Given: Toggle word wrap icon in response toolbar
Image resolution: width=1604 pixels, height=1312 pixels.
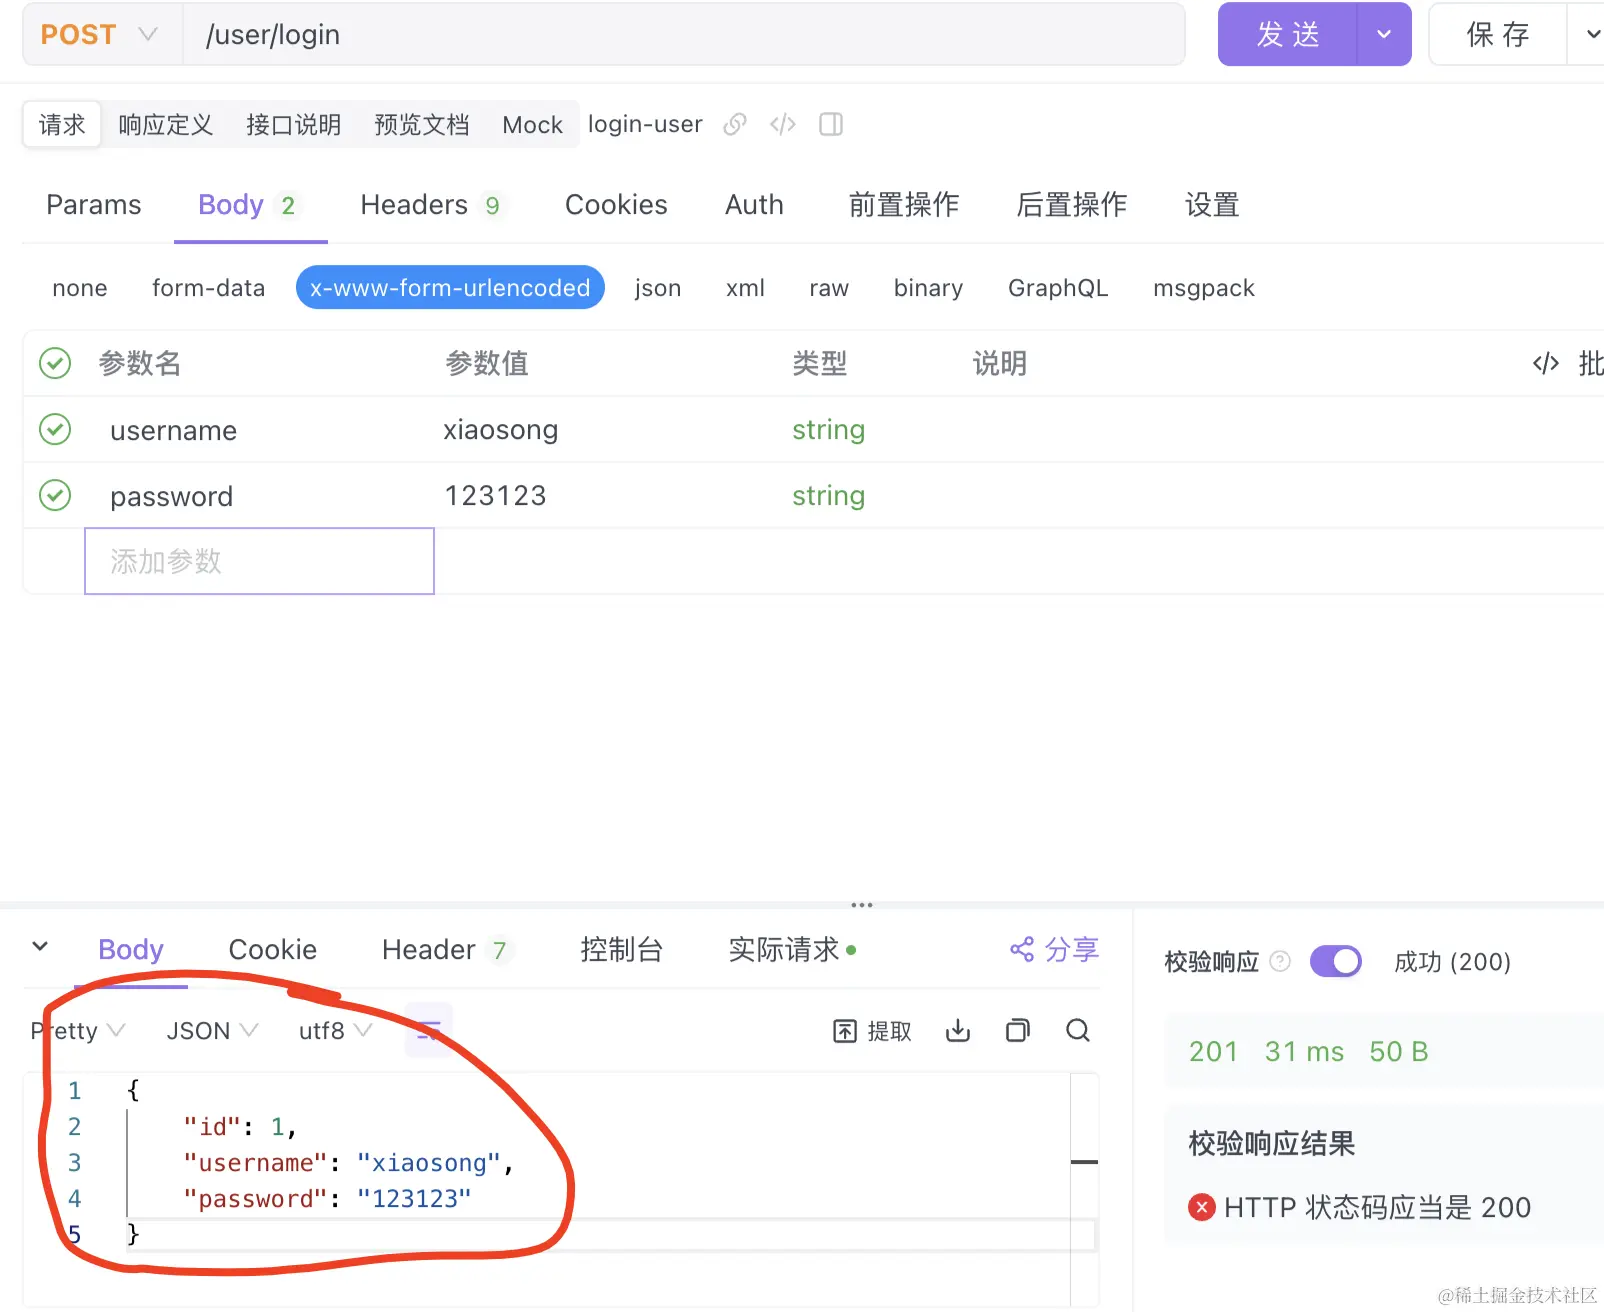Looking at the screenshot, I should 429,1031.
